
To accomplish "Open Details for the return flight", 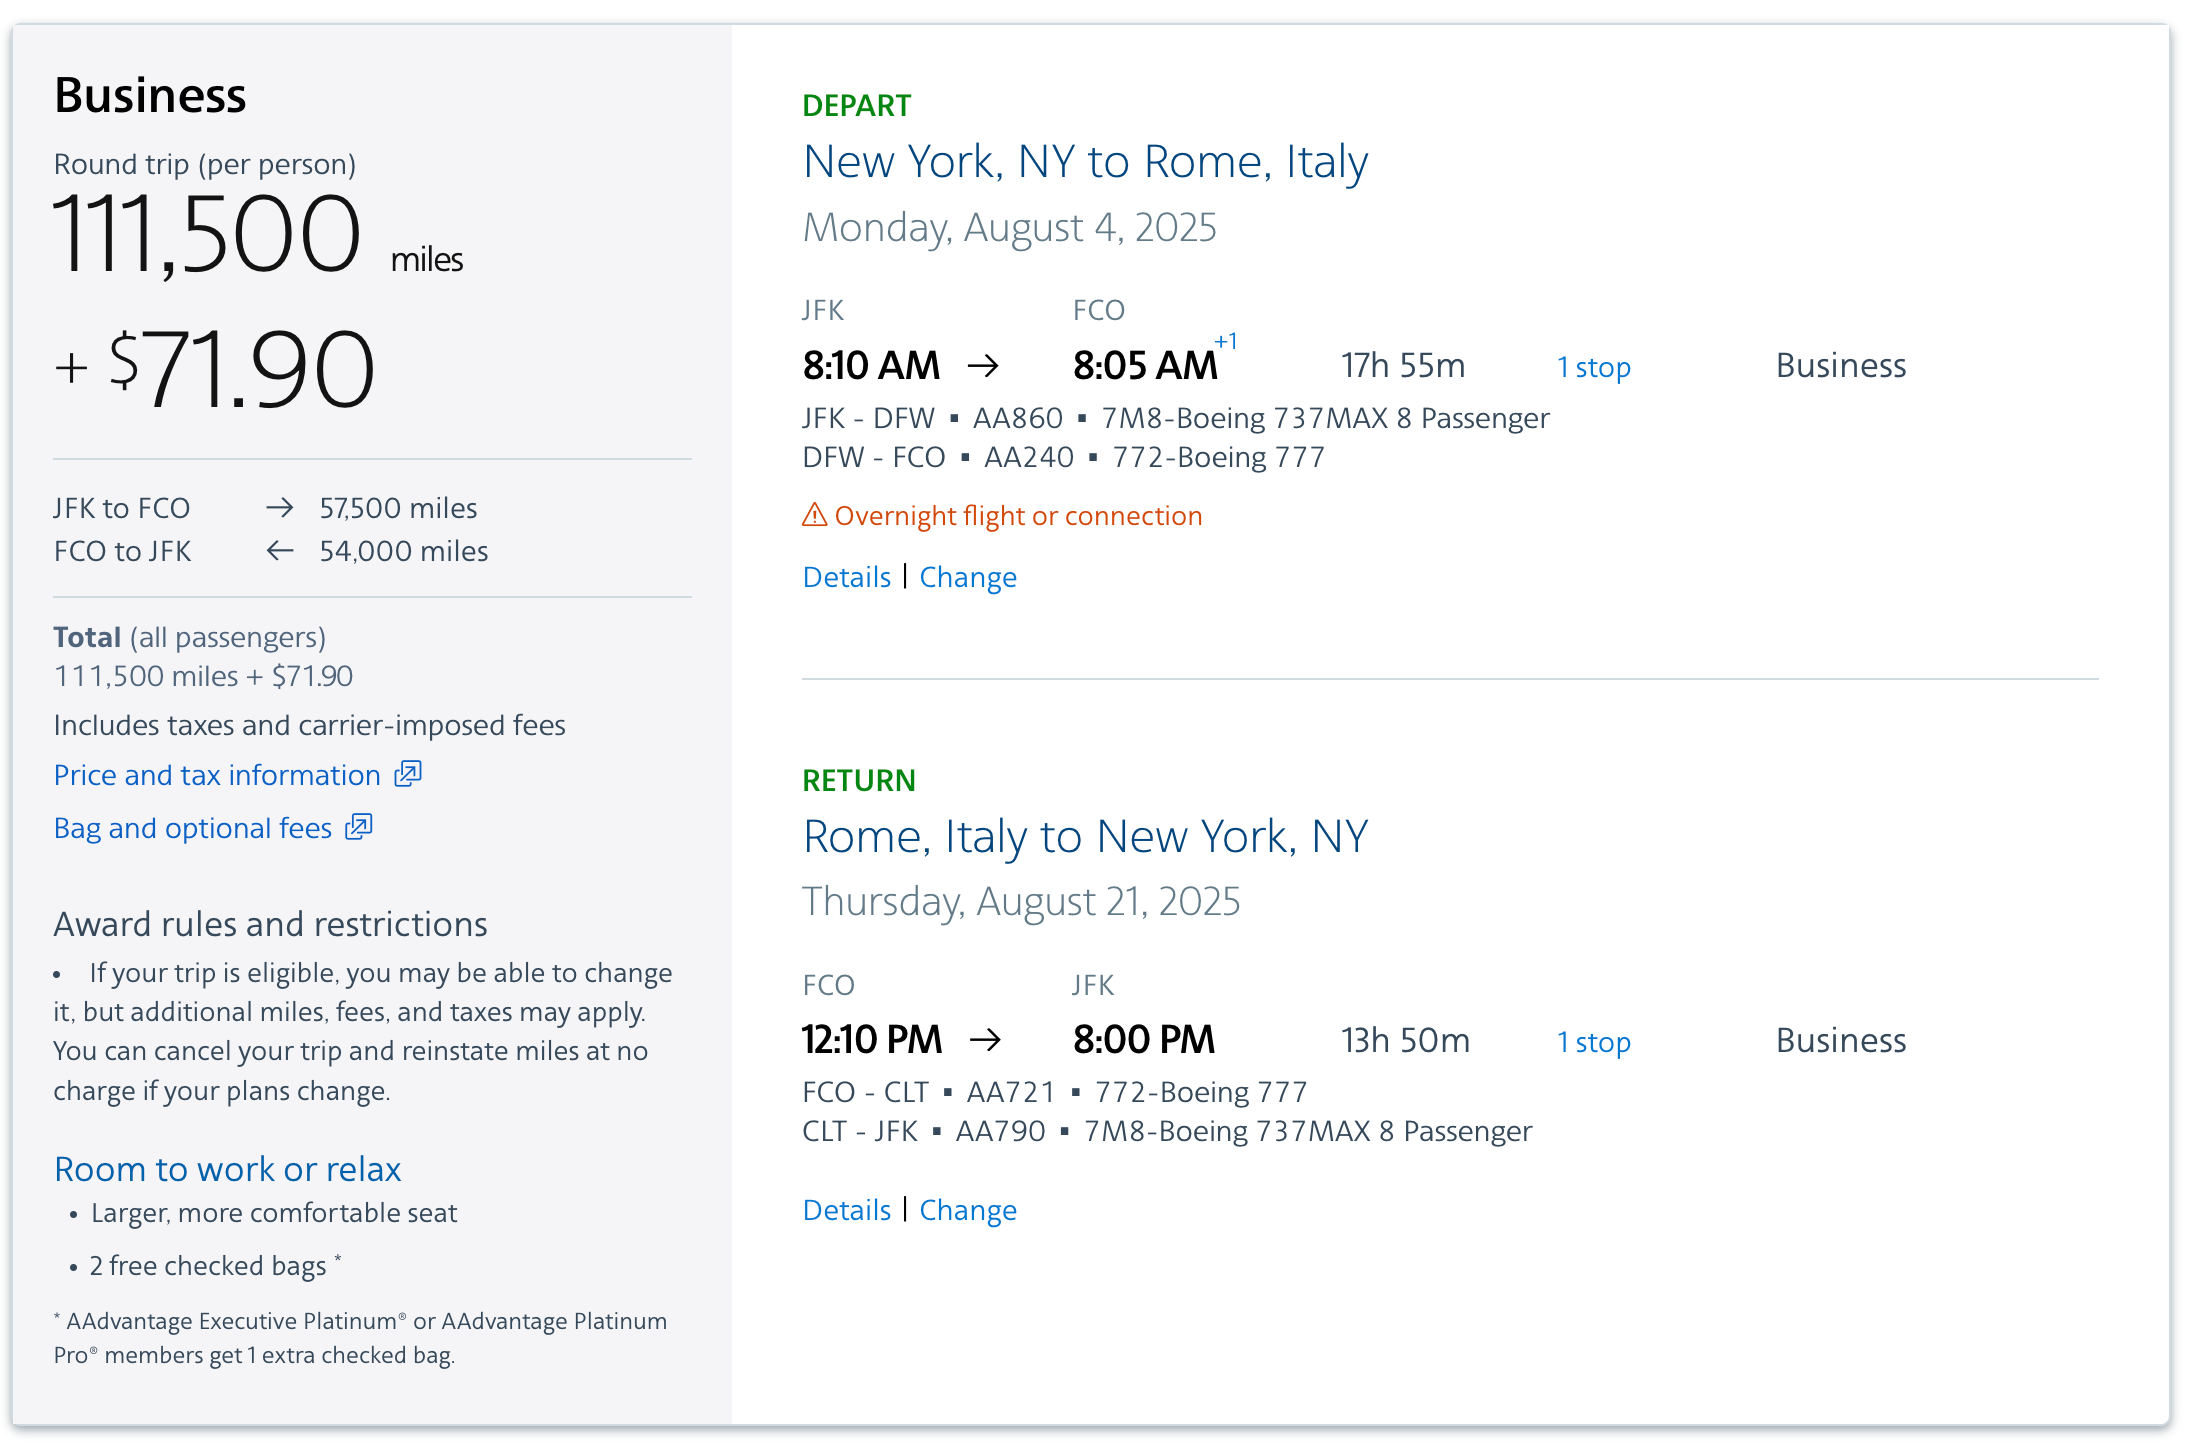I will (x=846, y=1210).
